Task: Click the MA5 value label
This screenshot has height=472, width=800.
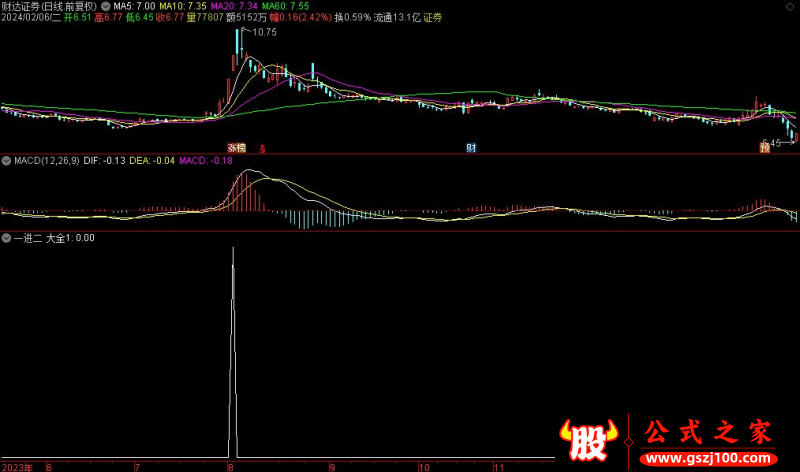Action: (x=135, y=6)
